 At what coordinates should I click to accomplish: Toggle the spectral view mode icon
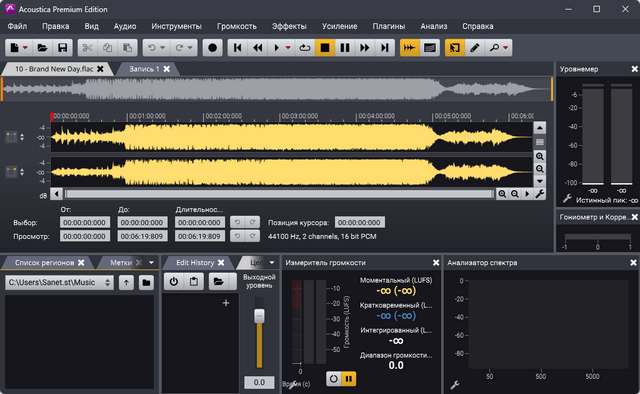430,48
